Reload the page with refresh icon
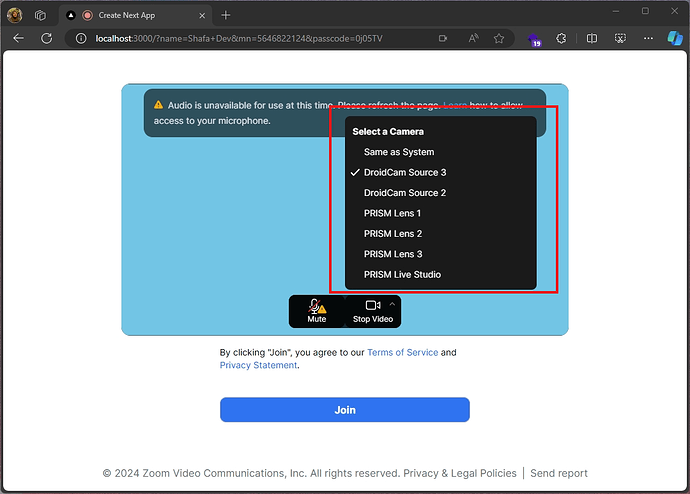690x494 pixels. coord(47,38)
